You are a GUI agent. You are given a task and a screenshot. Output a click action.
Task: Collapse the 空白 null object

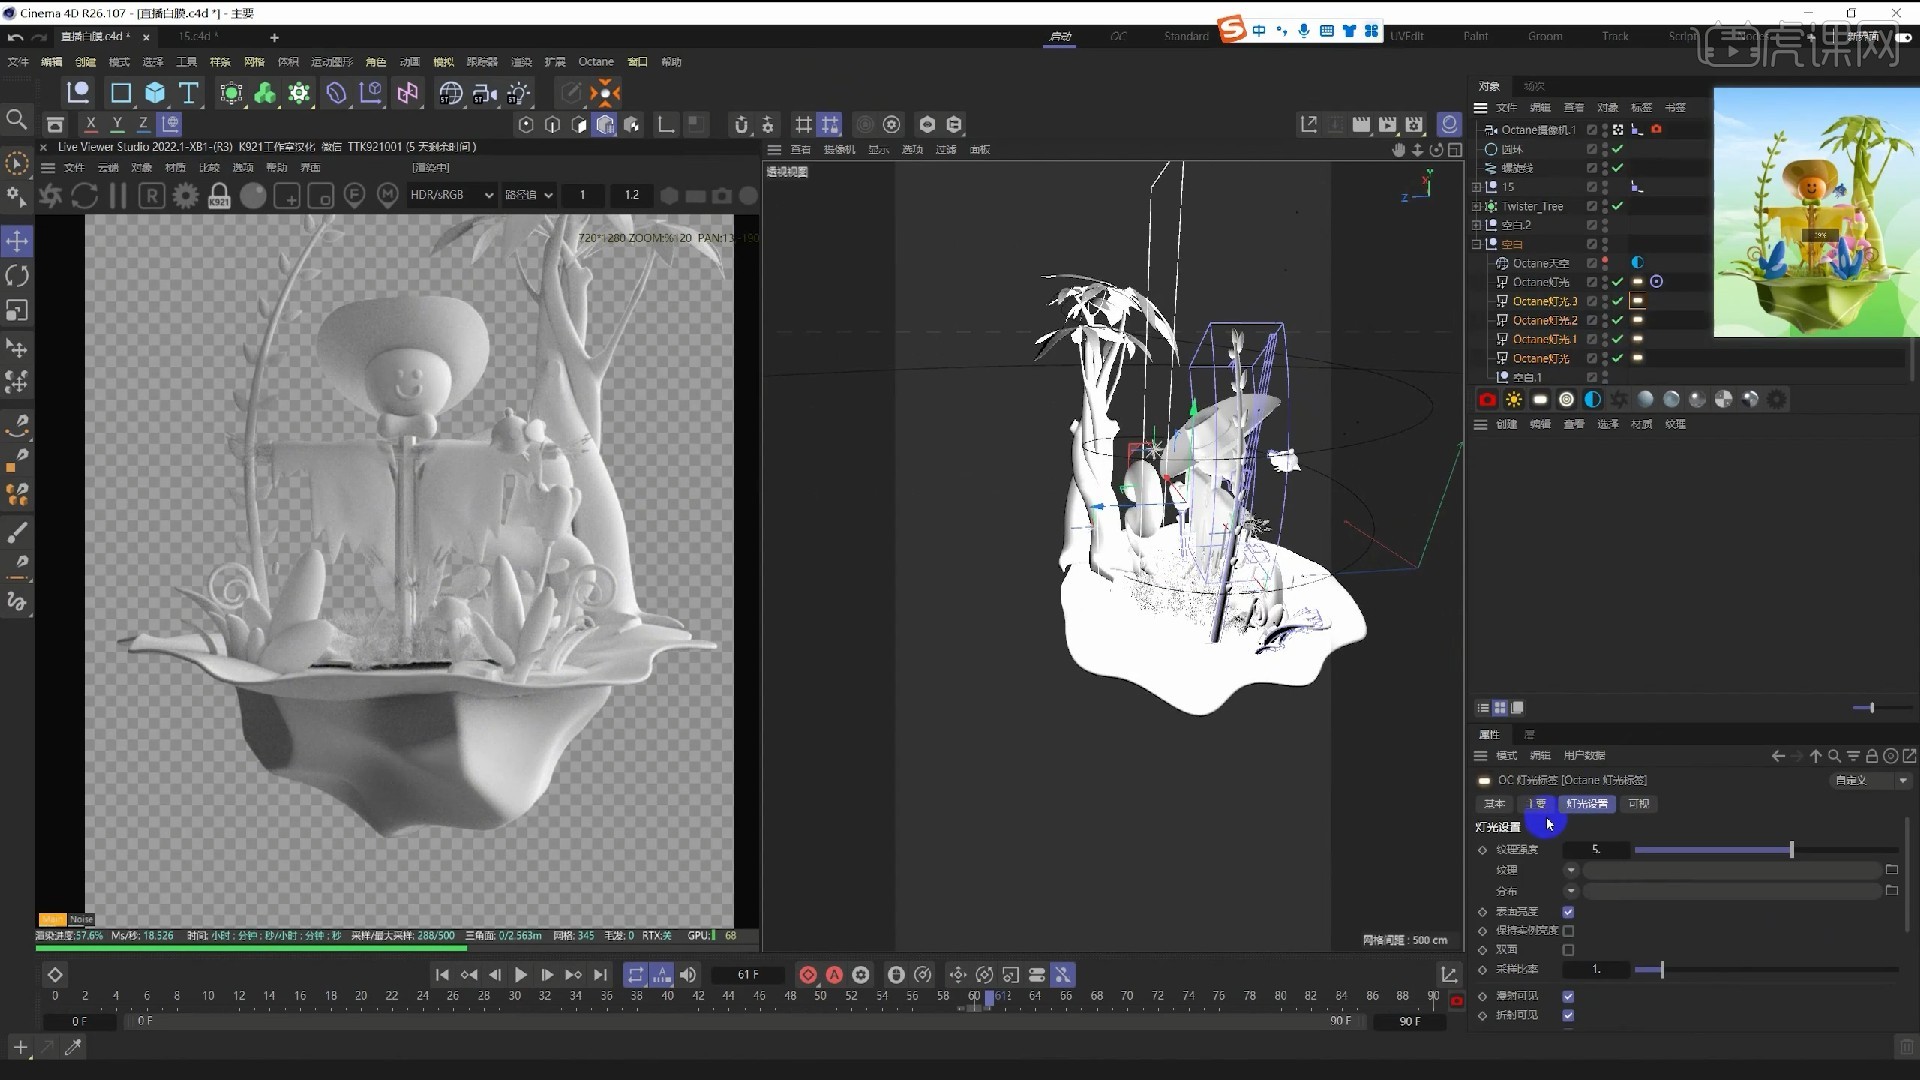tap(1475, 243)
